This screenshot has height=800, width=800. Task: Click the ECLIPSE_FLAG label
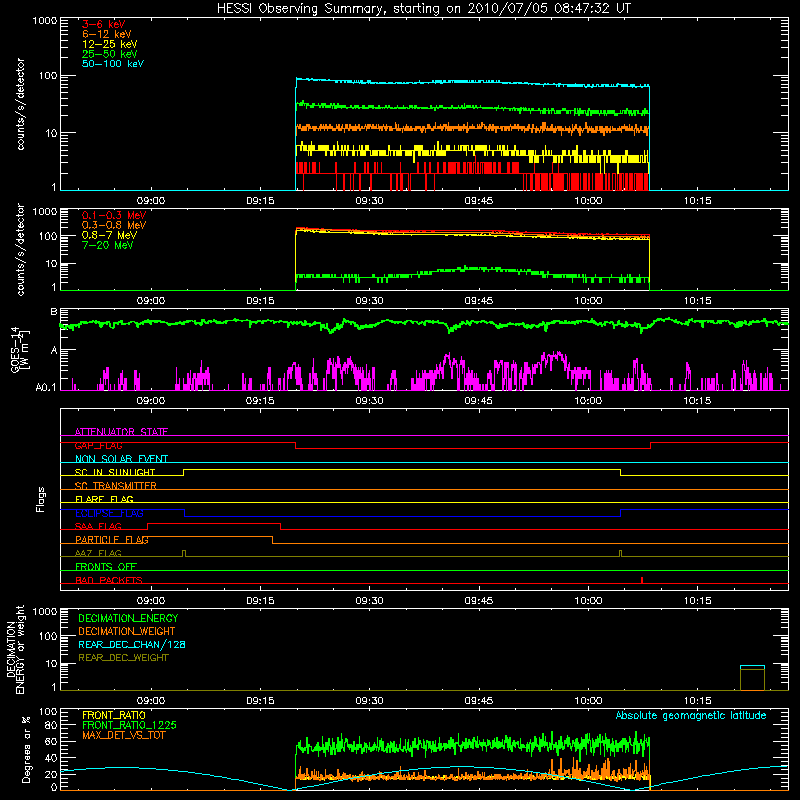tap(109, 513)
